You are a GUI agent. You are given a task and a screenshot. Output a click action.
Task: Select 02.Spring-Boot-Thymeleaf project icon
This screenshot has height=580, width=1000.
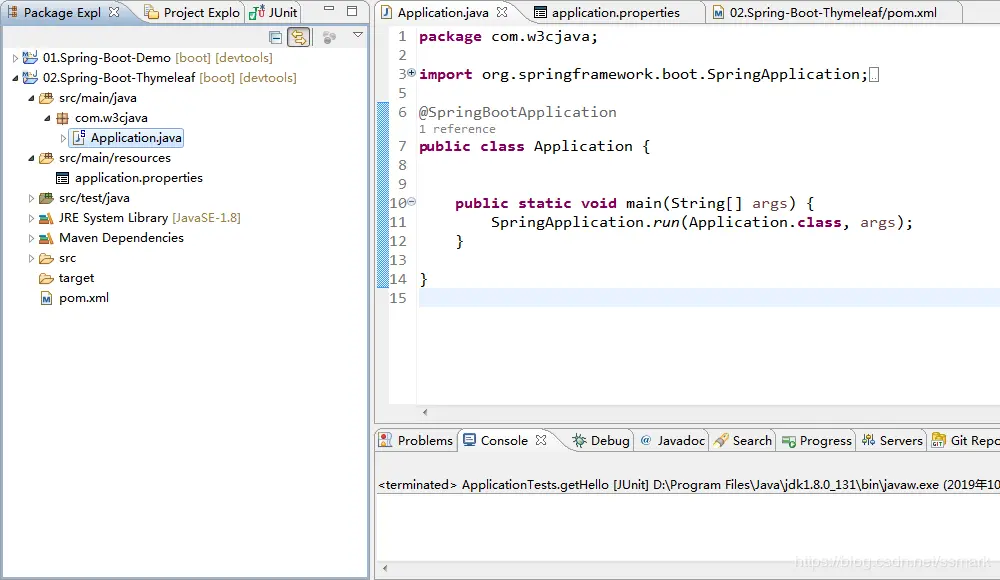[x=30, y=77]
